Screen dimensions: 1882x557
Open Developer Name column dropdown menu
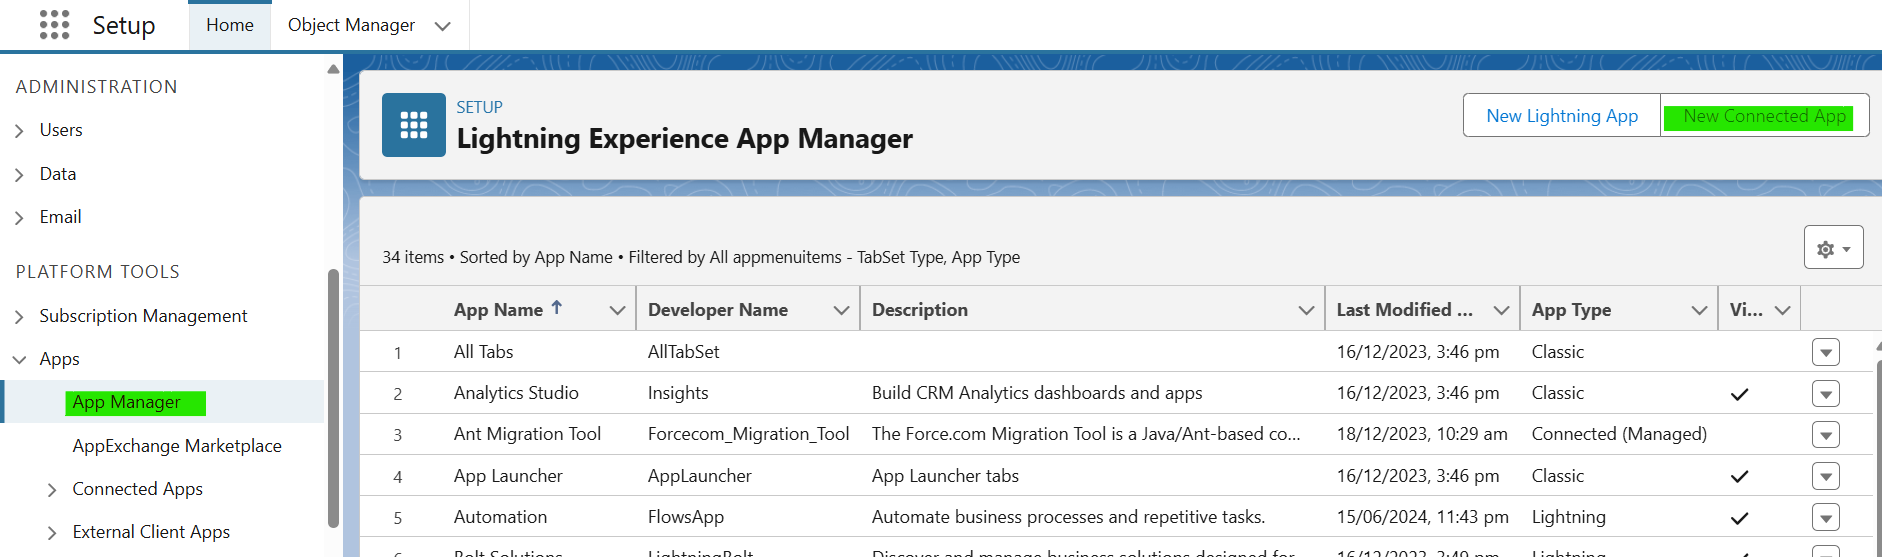tap(841, 311)
